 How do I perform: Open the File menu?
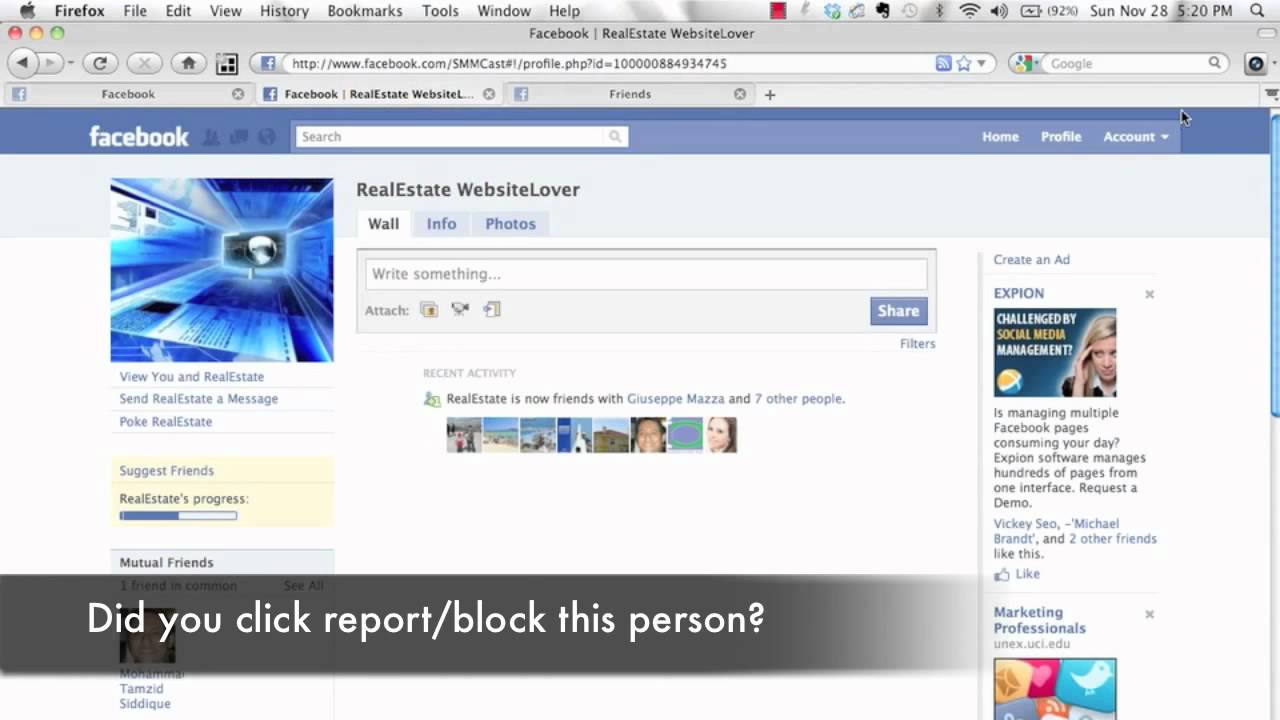coord(134,11)
